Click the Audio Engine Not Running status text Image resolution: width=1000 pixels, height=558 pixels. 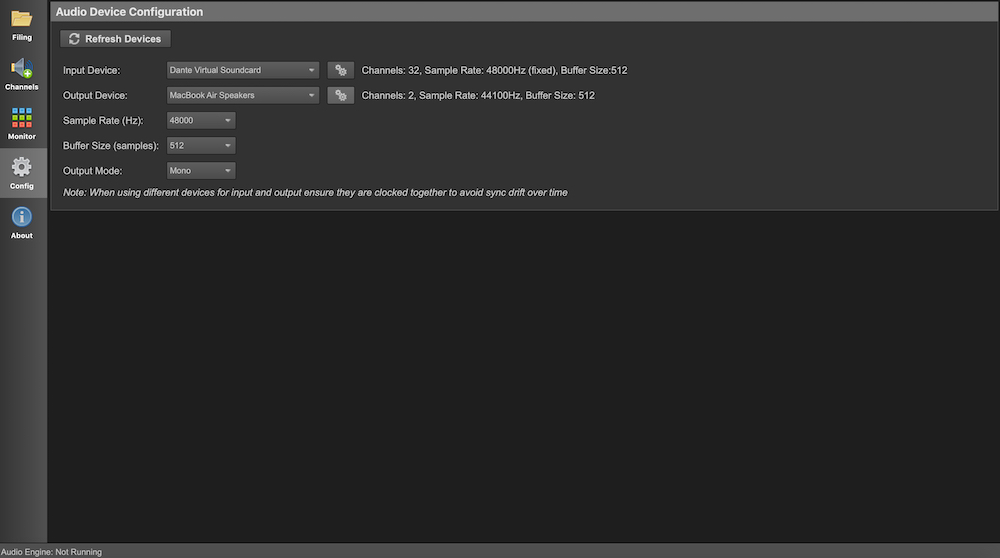51,551
